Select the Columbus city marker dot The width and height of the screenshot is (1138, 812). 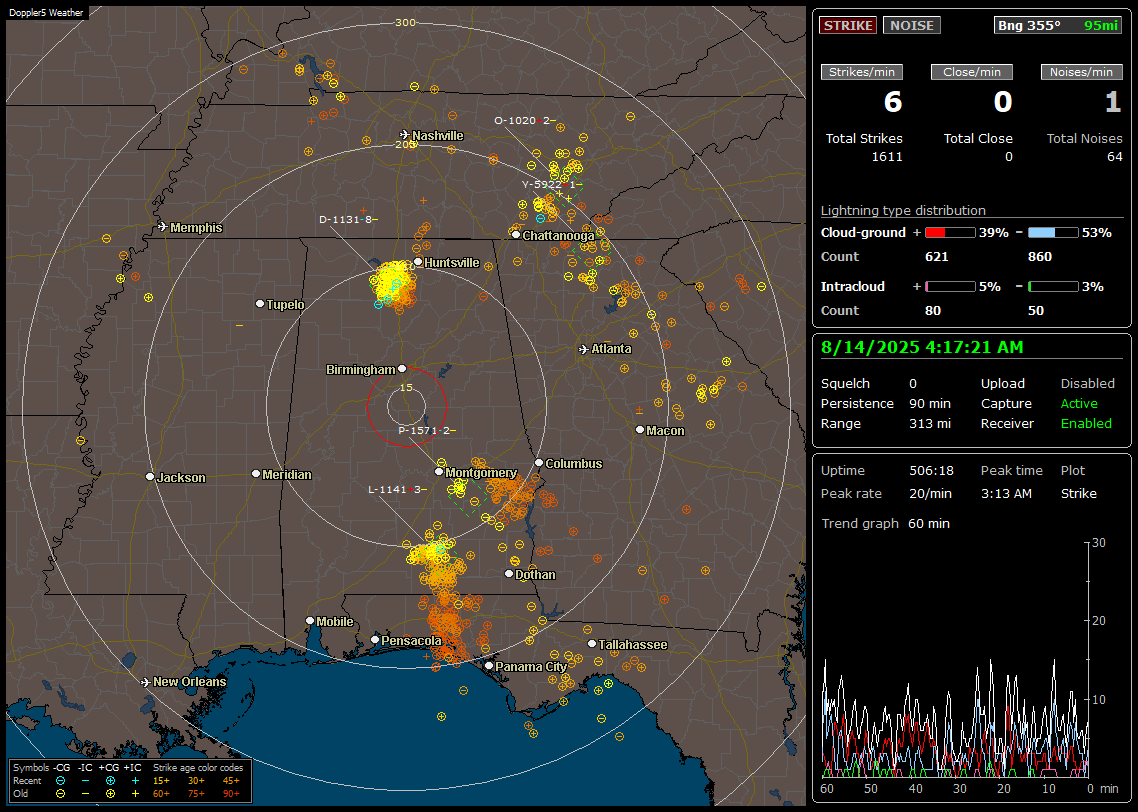(x=539, y=462)
